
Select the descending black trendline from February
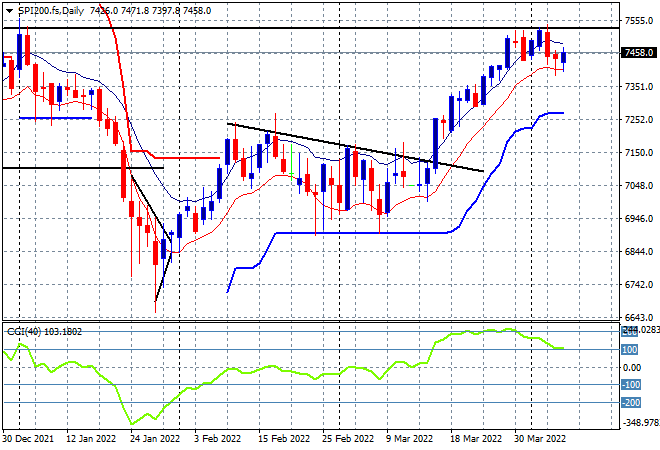pos(356,148)
